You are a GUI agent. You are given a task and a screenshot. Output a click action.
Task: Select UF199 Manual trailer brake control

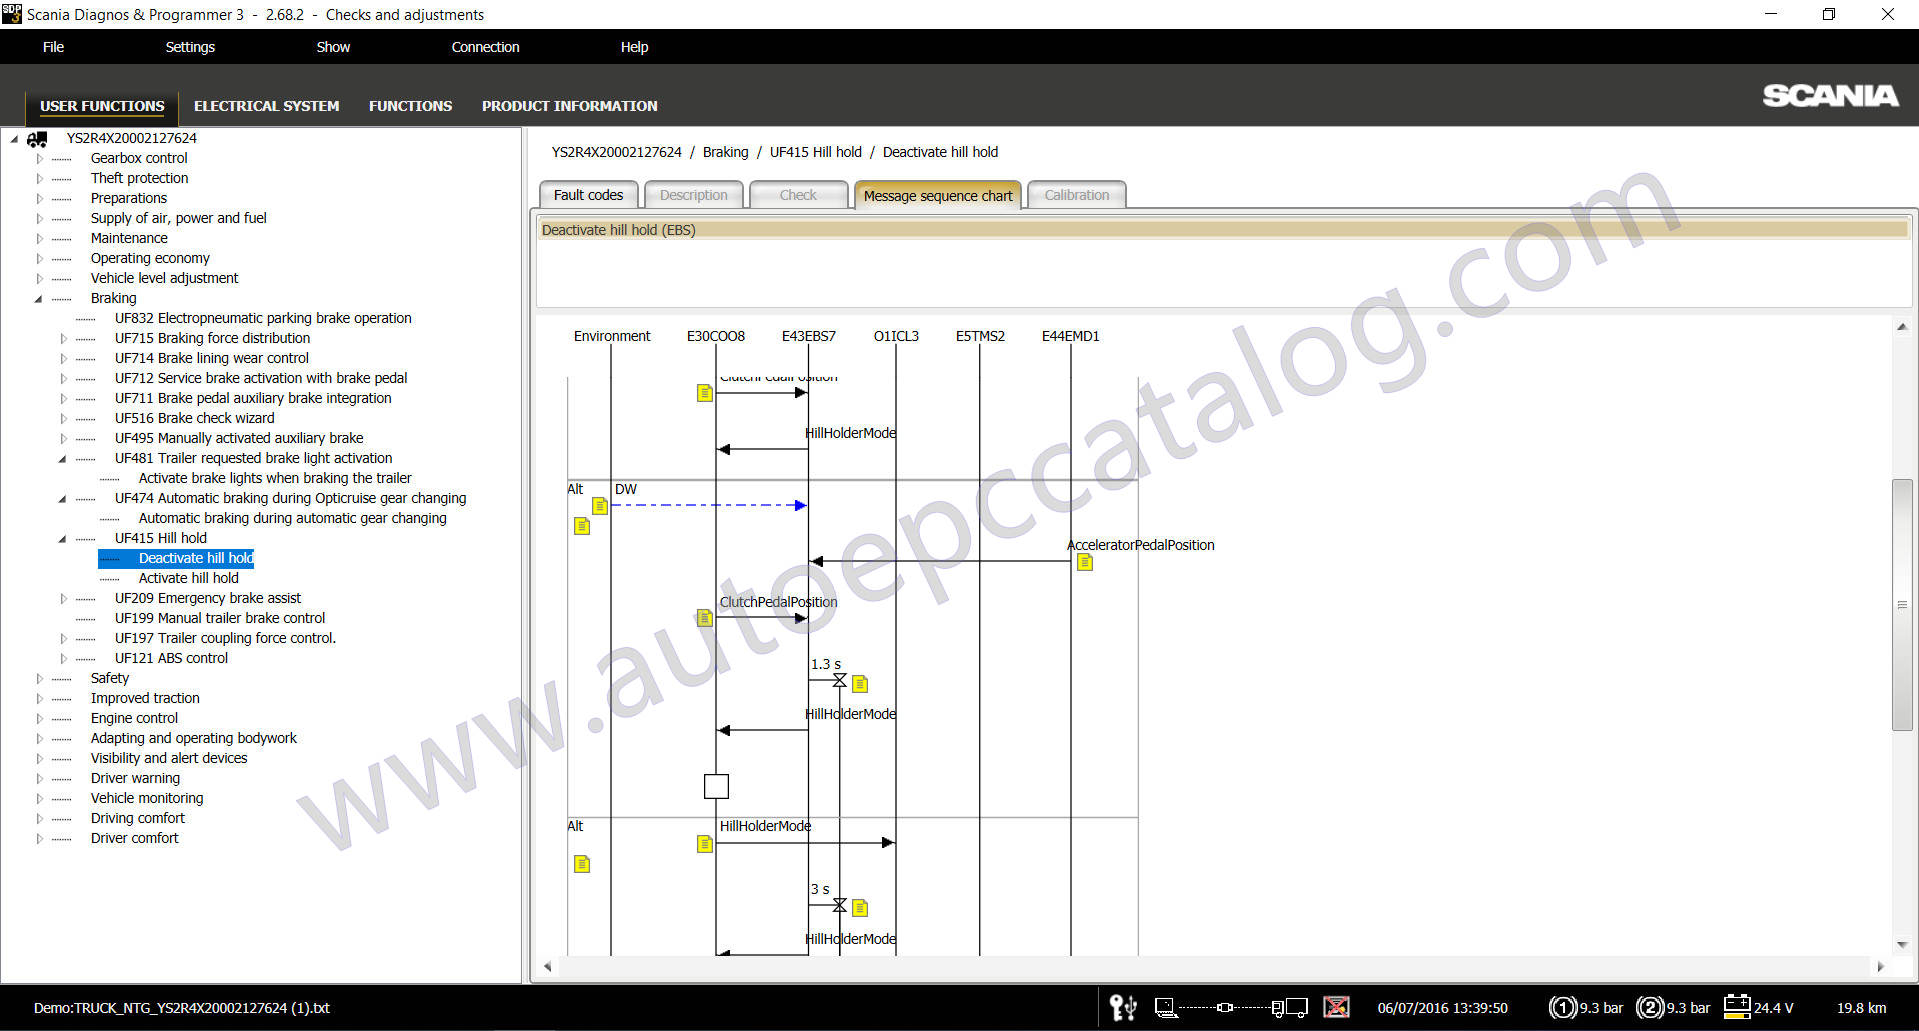pyautogui.click(x=219, y=618)
